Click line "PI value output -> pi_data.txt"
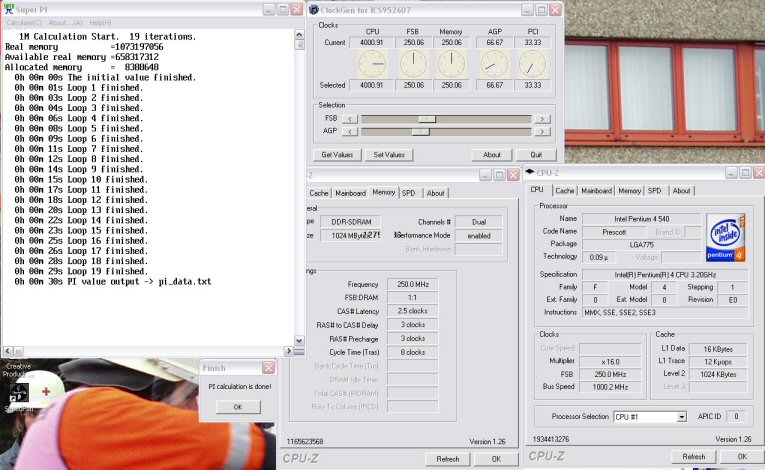765x470 pixels. (139, 282)
